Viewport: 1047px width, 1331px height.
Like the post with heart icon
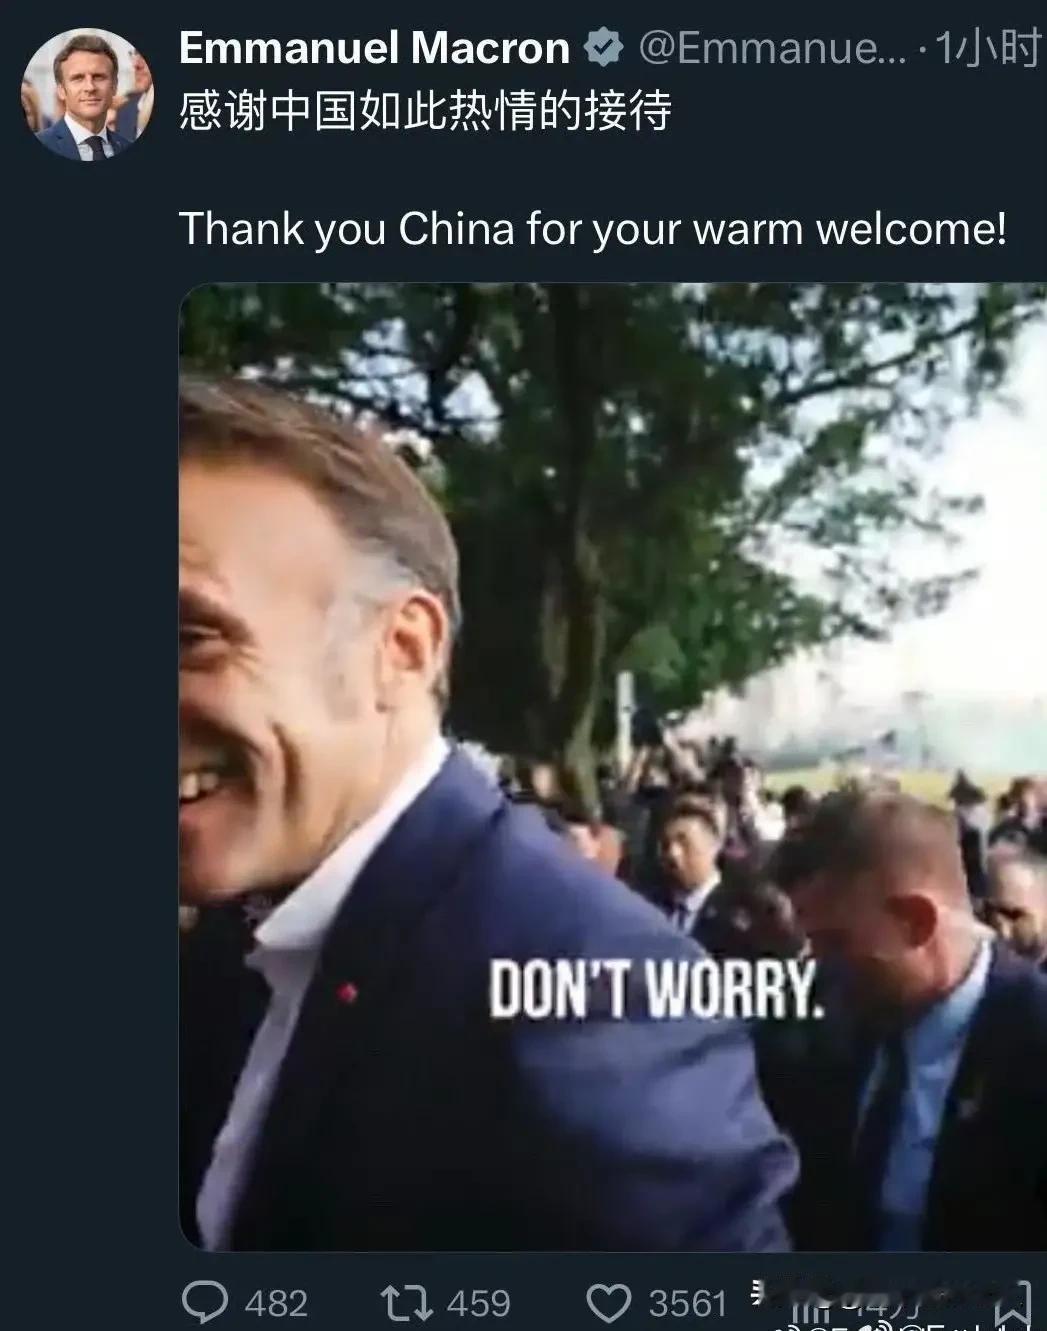[x=609, y=1303]
